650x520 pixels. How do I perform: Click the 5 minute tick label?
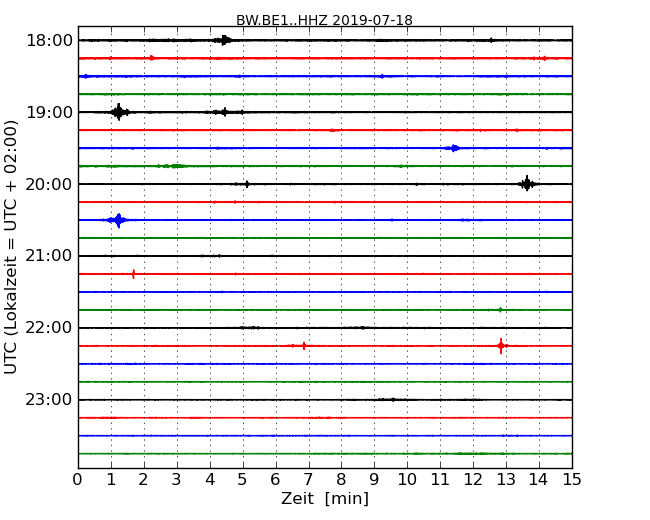click(242, 479)
